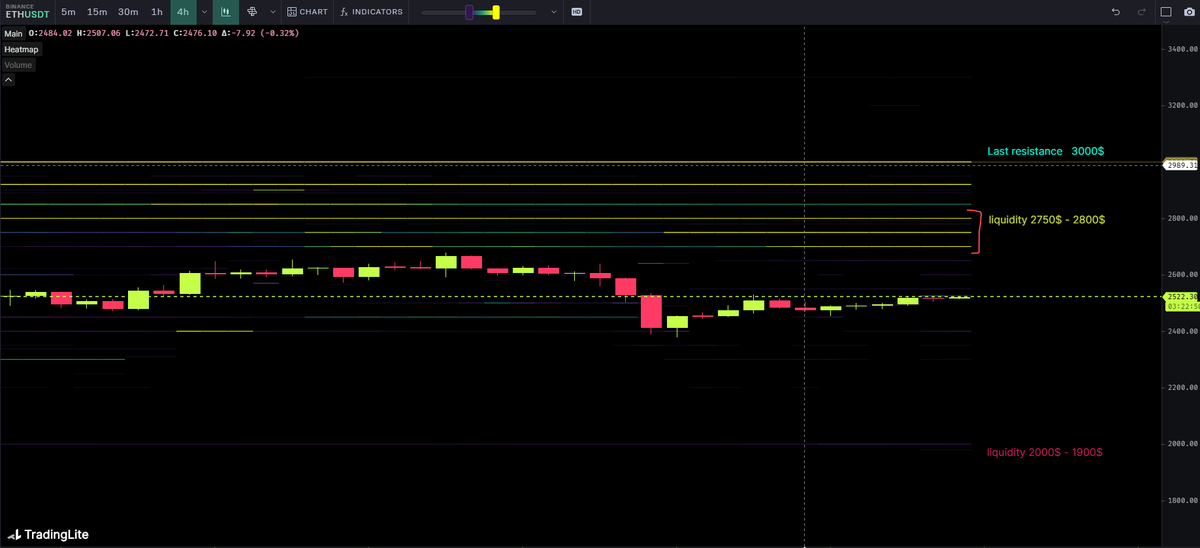The image size is (1200, 548).
Task: Collapse the layer list with chevron
Action: click(9, 80)
